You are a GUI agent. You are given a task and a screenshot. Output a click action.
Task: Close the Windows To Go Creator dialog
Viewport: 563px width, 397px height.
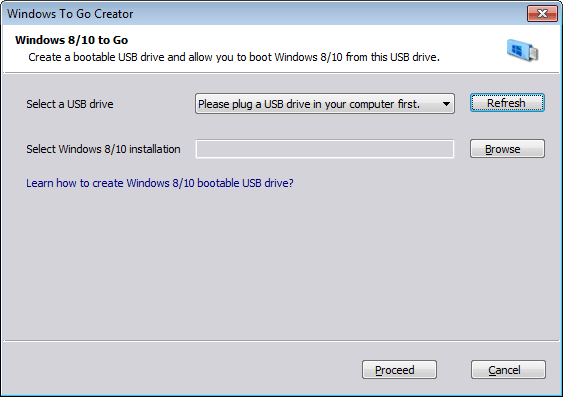pyautogui.click(x=542, y=14)
